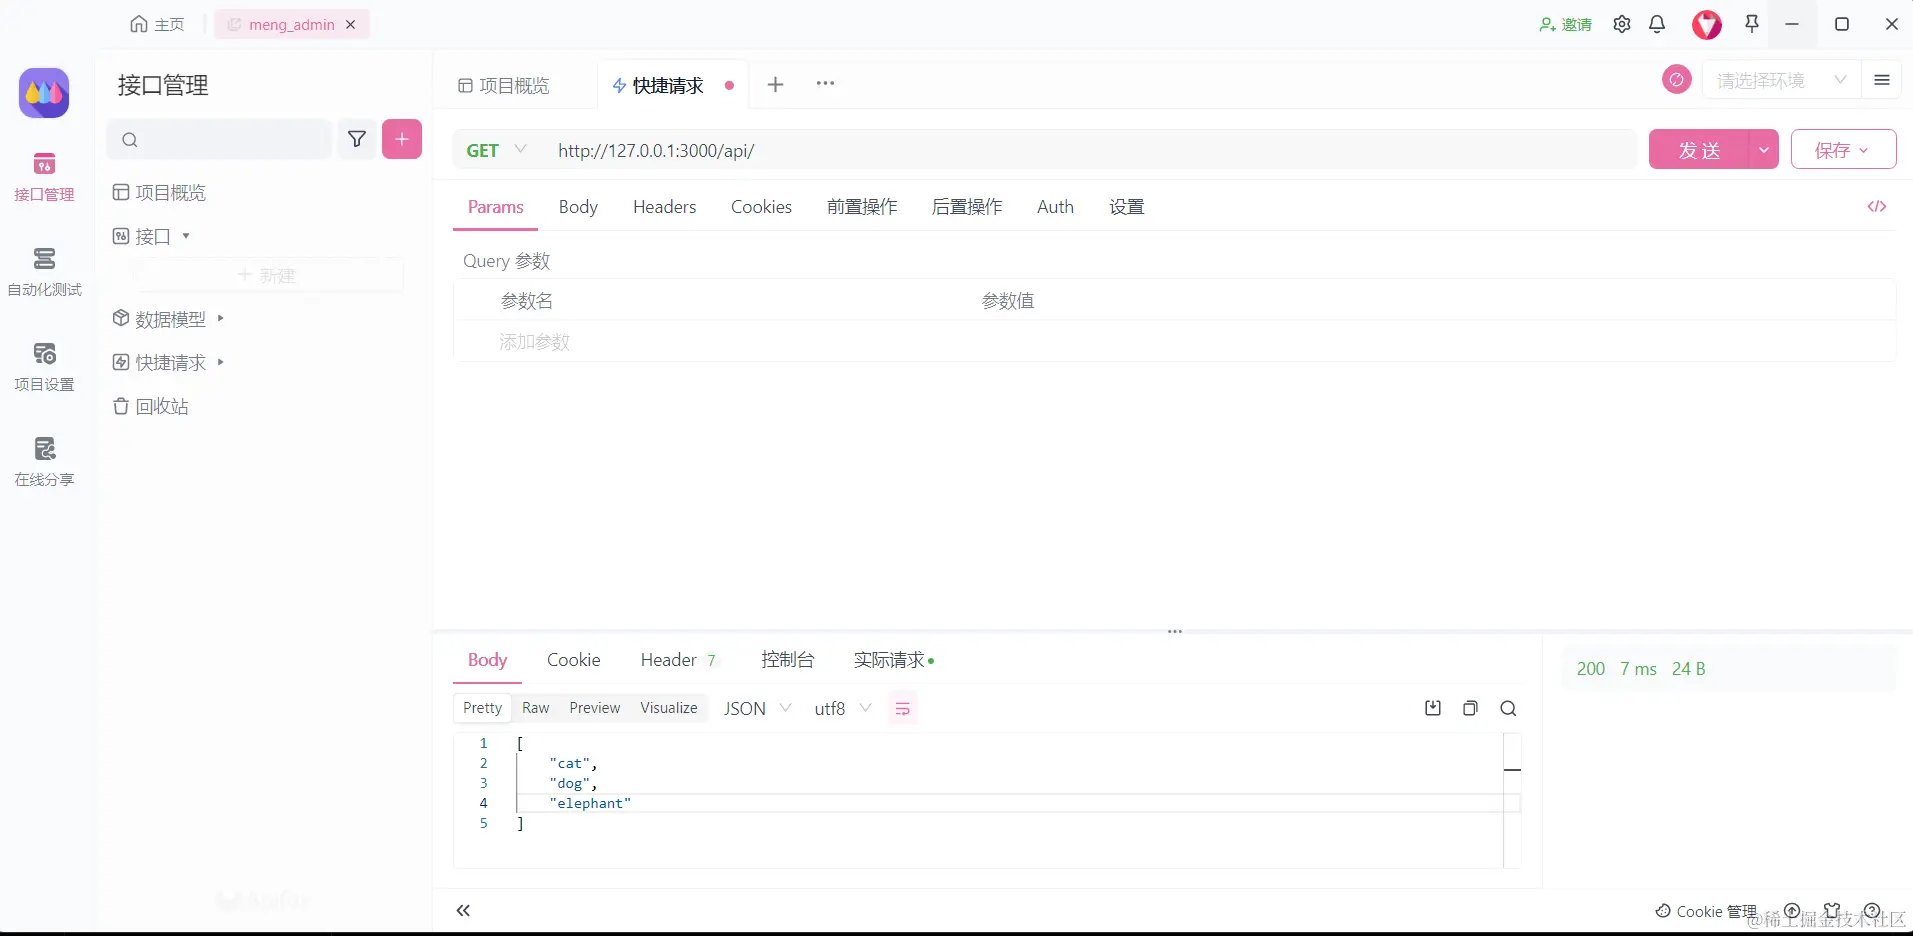Open the 回收站 recycle bin
This screenshot has width=1913, height=936.
(151, 406)
